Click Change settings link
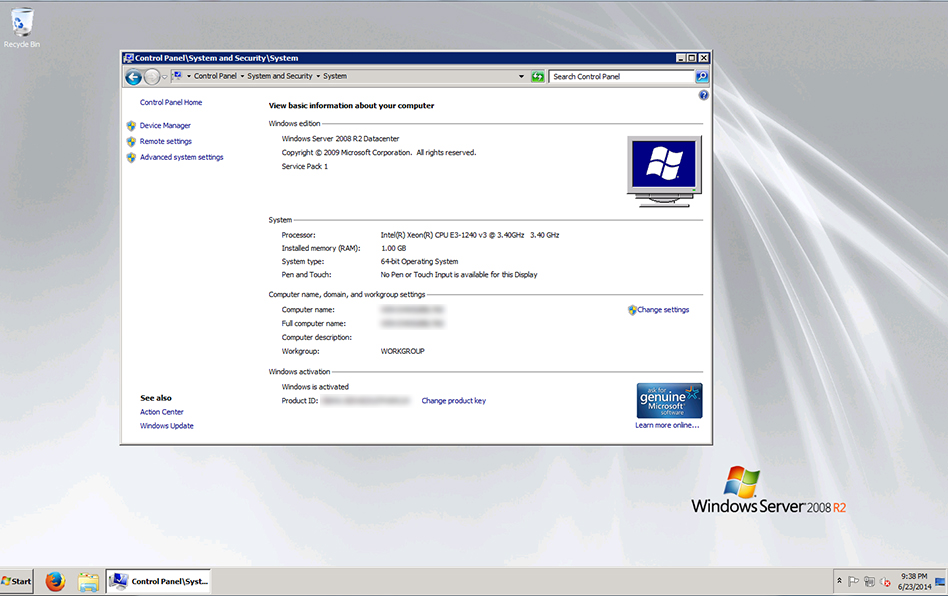The width and height of the screenshot is (948, 596). (663, 309)
